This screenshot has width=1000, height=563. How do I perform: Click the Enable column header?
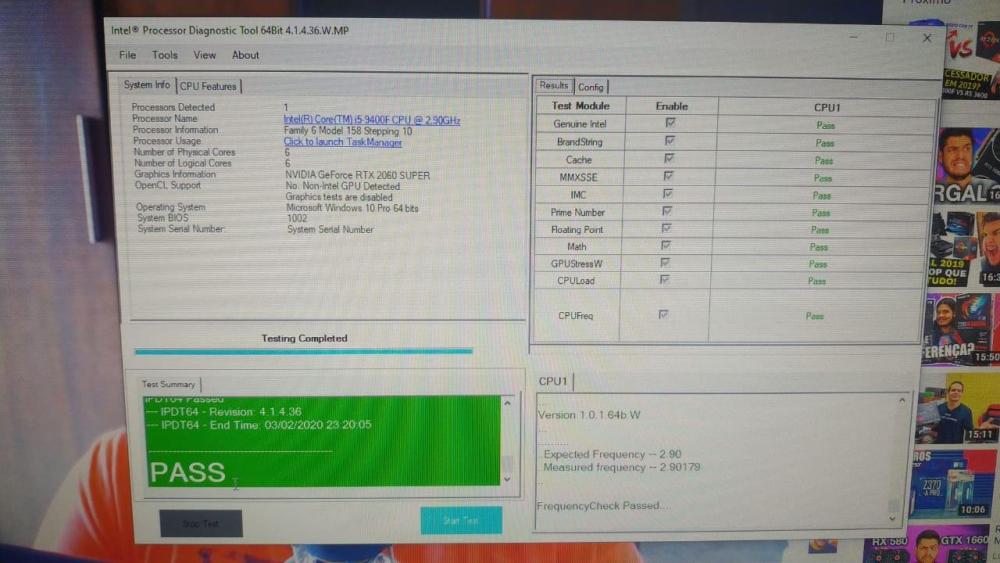[672, 106]
